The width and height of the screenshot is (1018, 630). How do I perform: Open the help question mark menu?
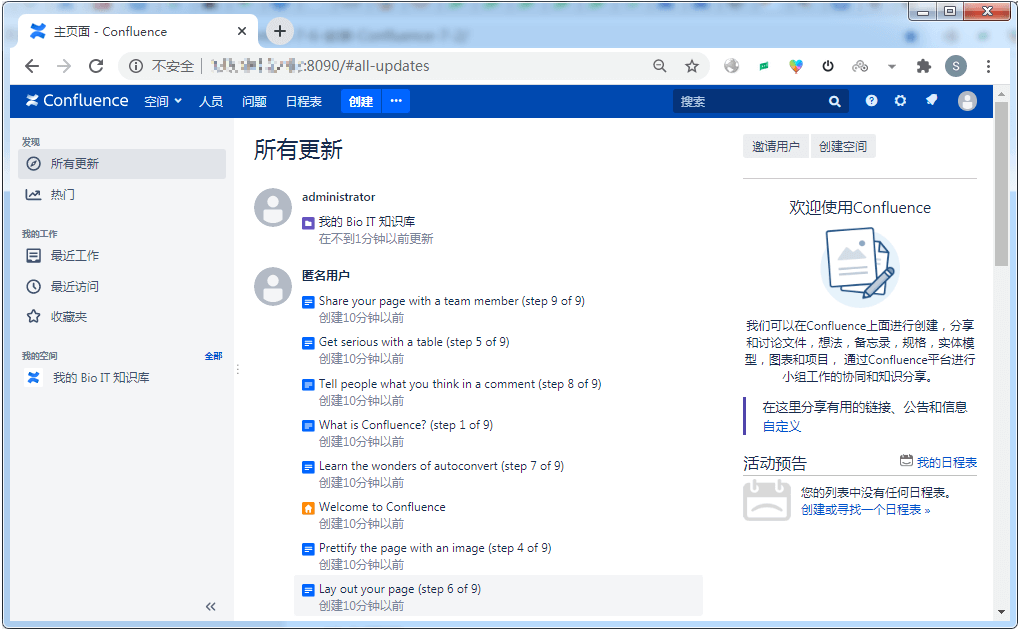click(871, 101)
